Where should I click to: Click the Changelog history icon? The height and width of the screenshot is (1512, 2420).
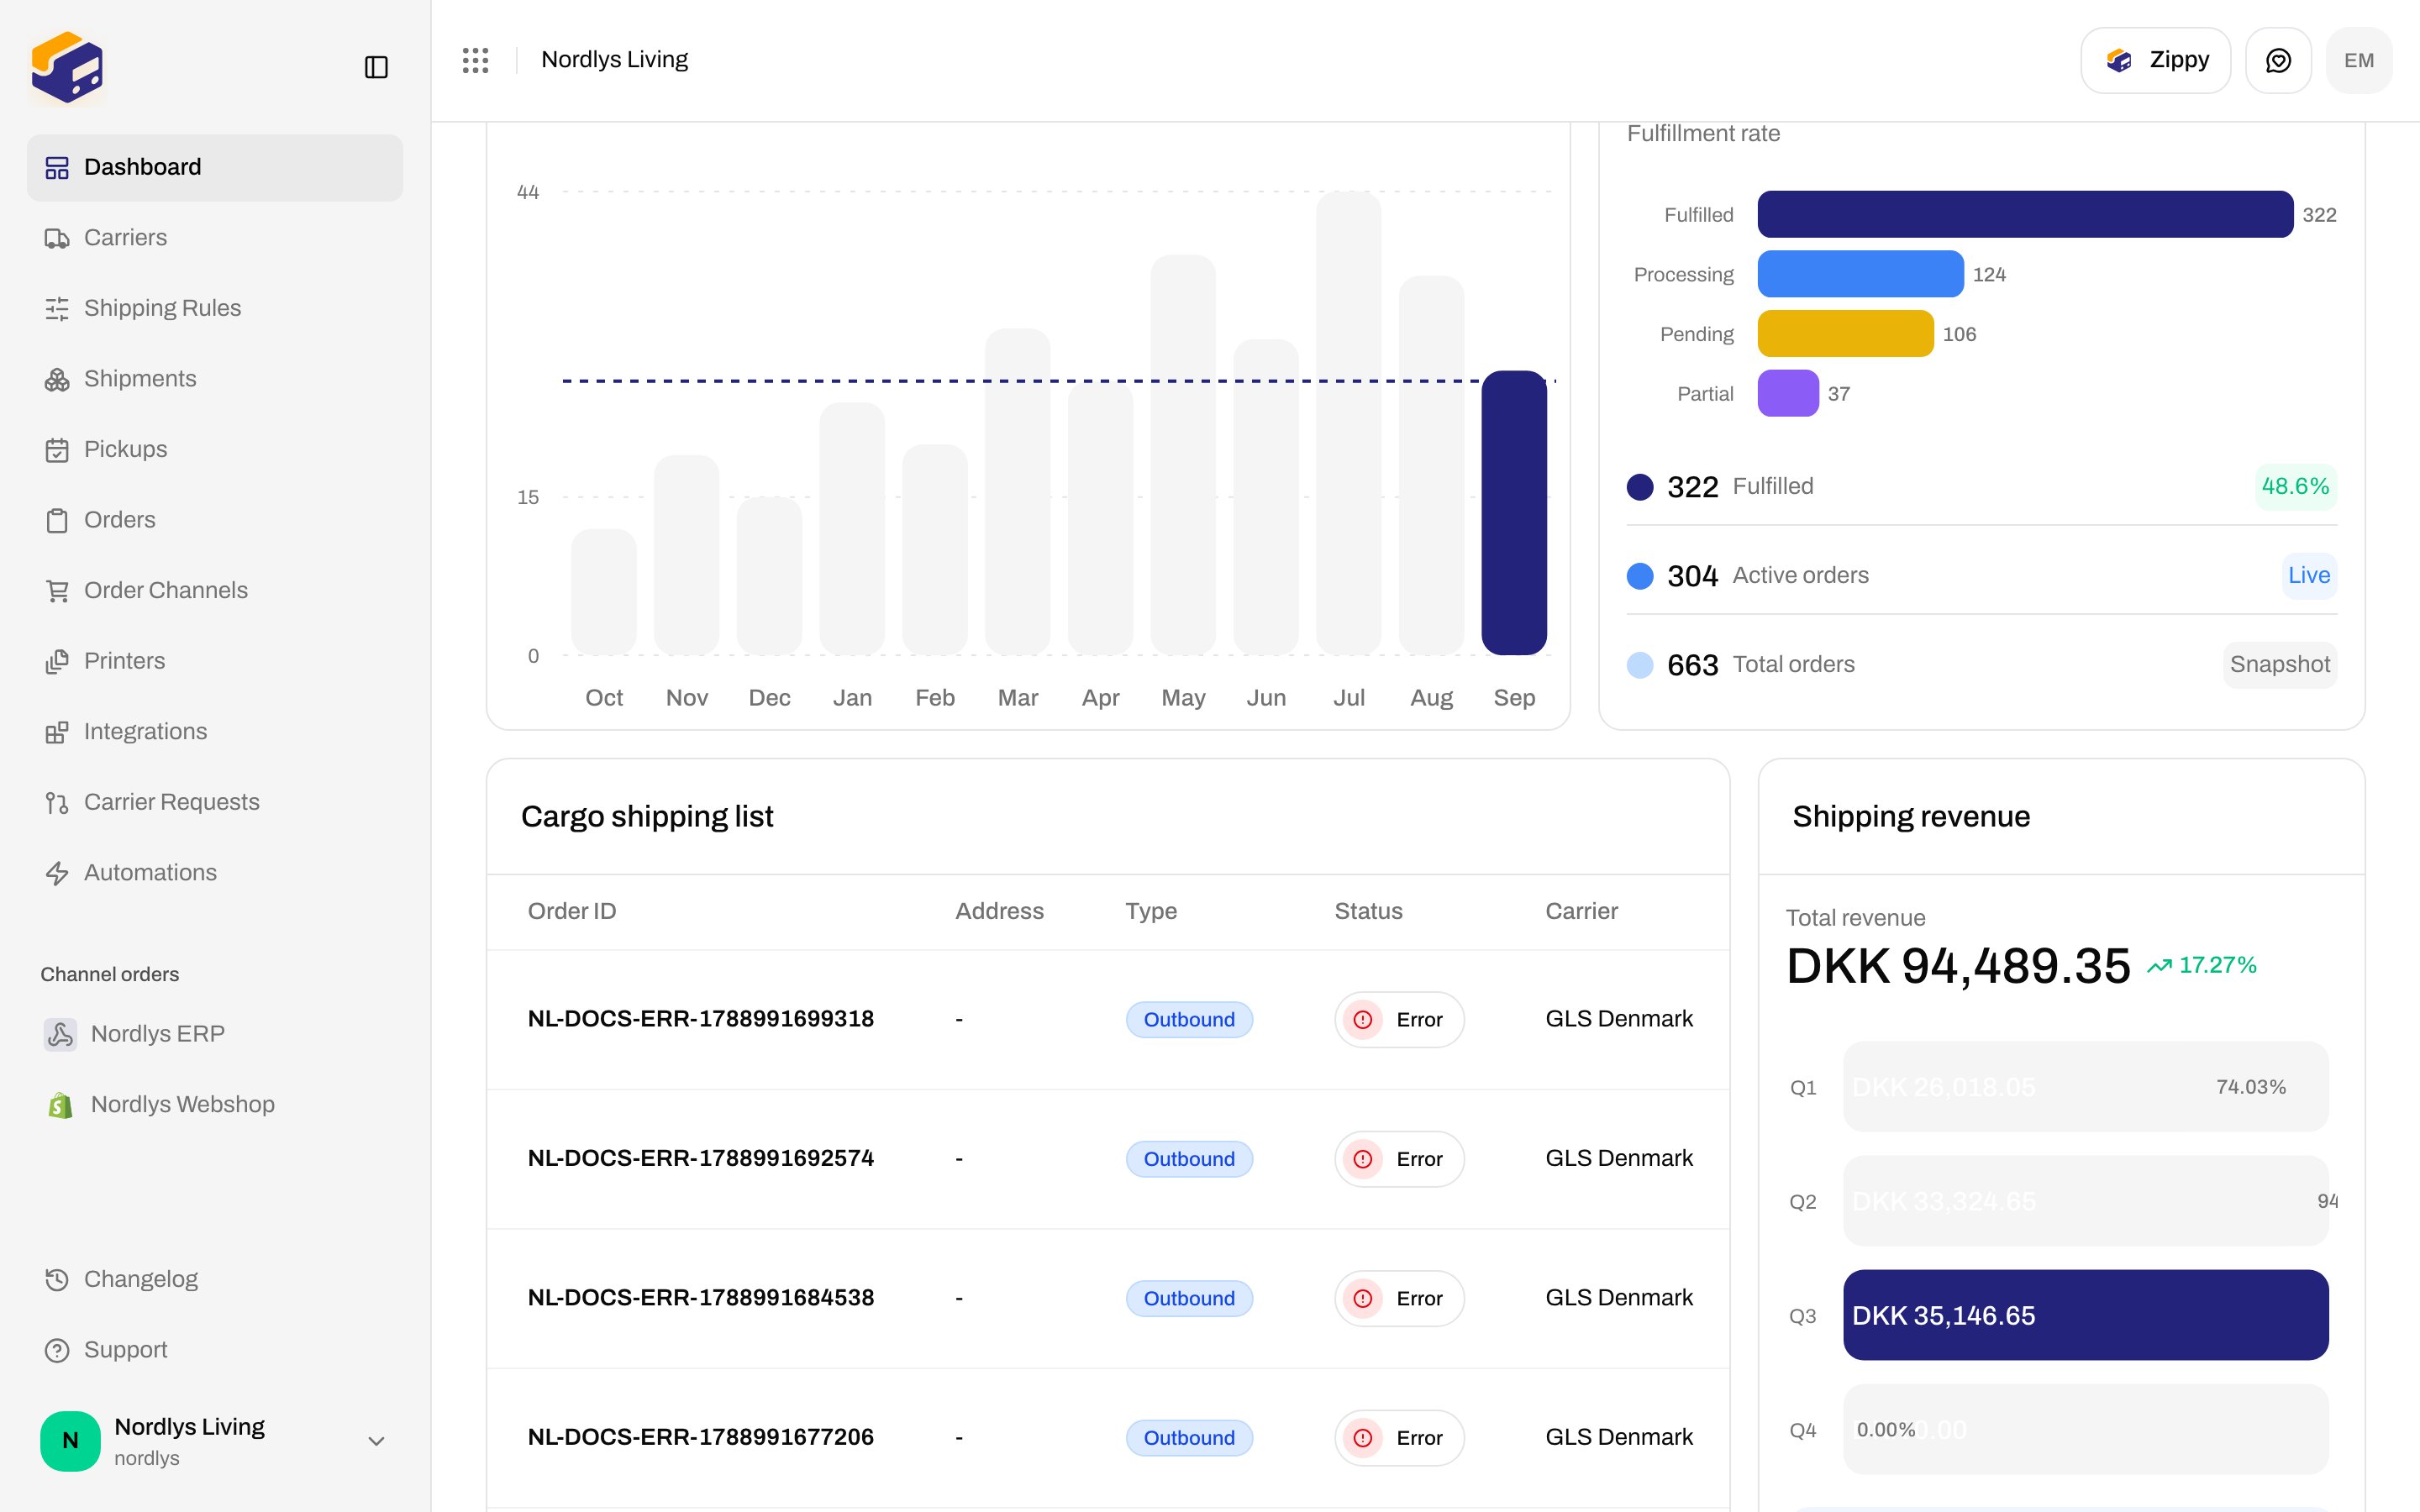pyautogui.click(x=57, y=1280)
